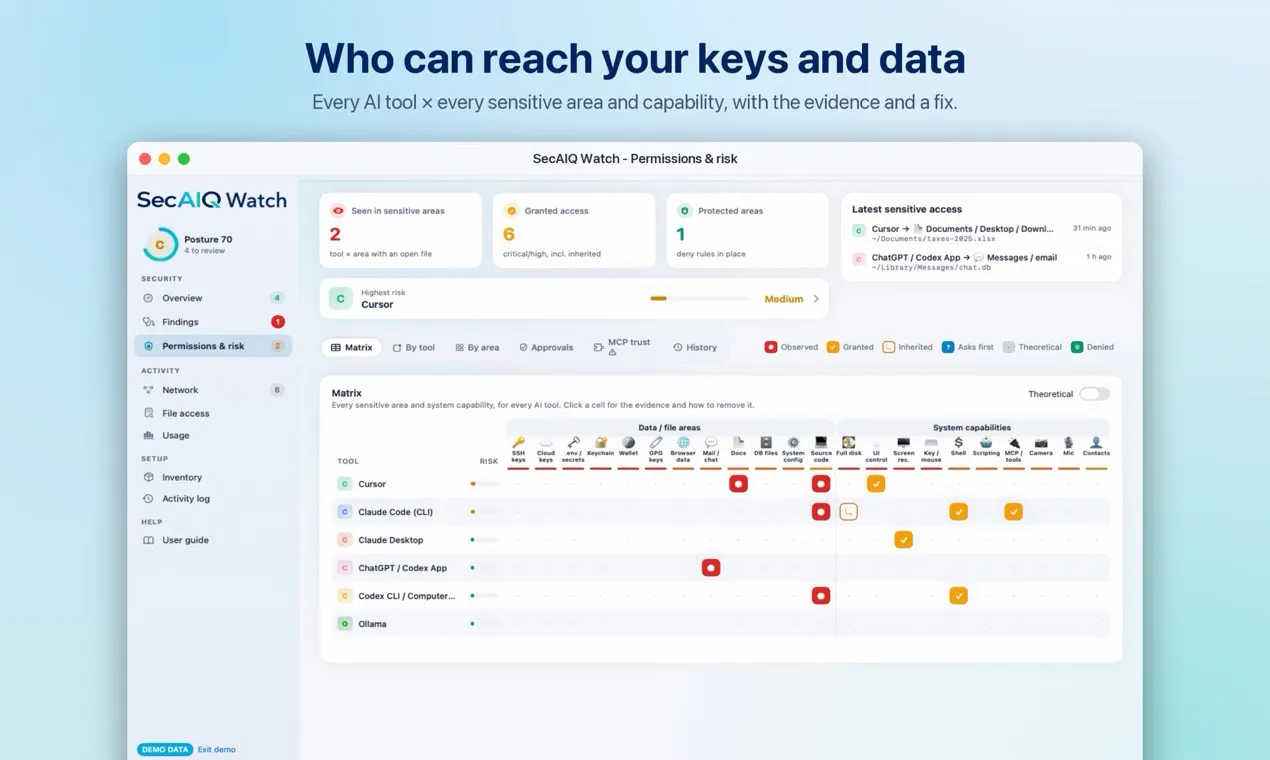Click Codex CLI's granted Shell cell

pos(958,596)
